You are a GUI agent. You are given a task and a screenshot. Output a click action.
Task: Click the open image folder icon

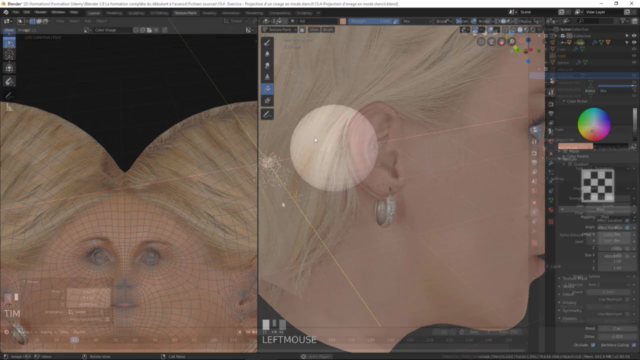149,30
